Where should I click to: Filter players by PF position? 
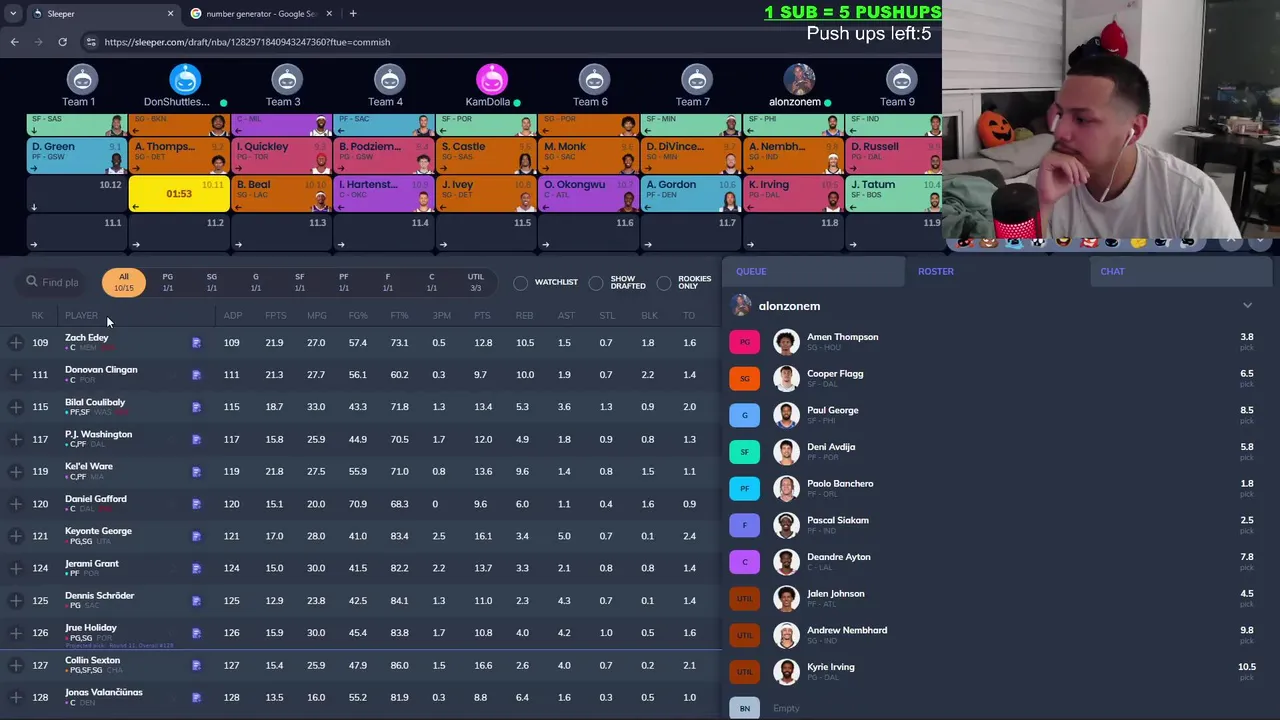(344, 282)
